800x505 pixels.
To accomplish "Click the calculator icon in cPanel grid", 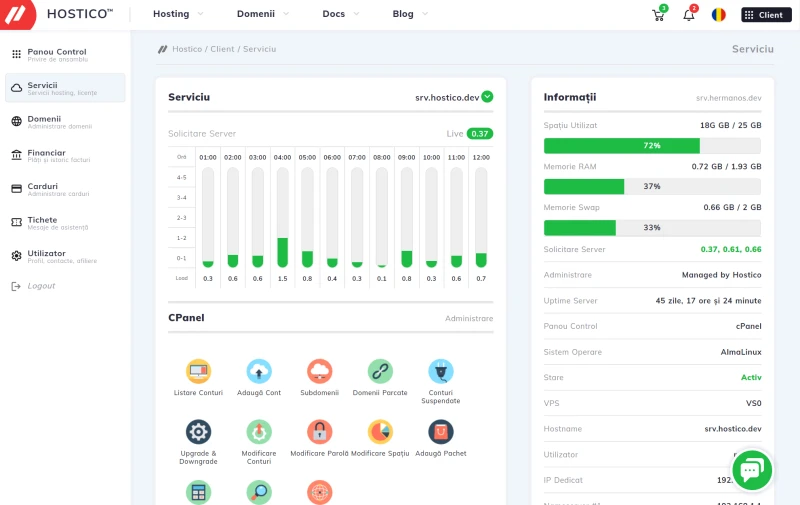I will pos(198,492).
